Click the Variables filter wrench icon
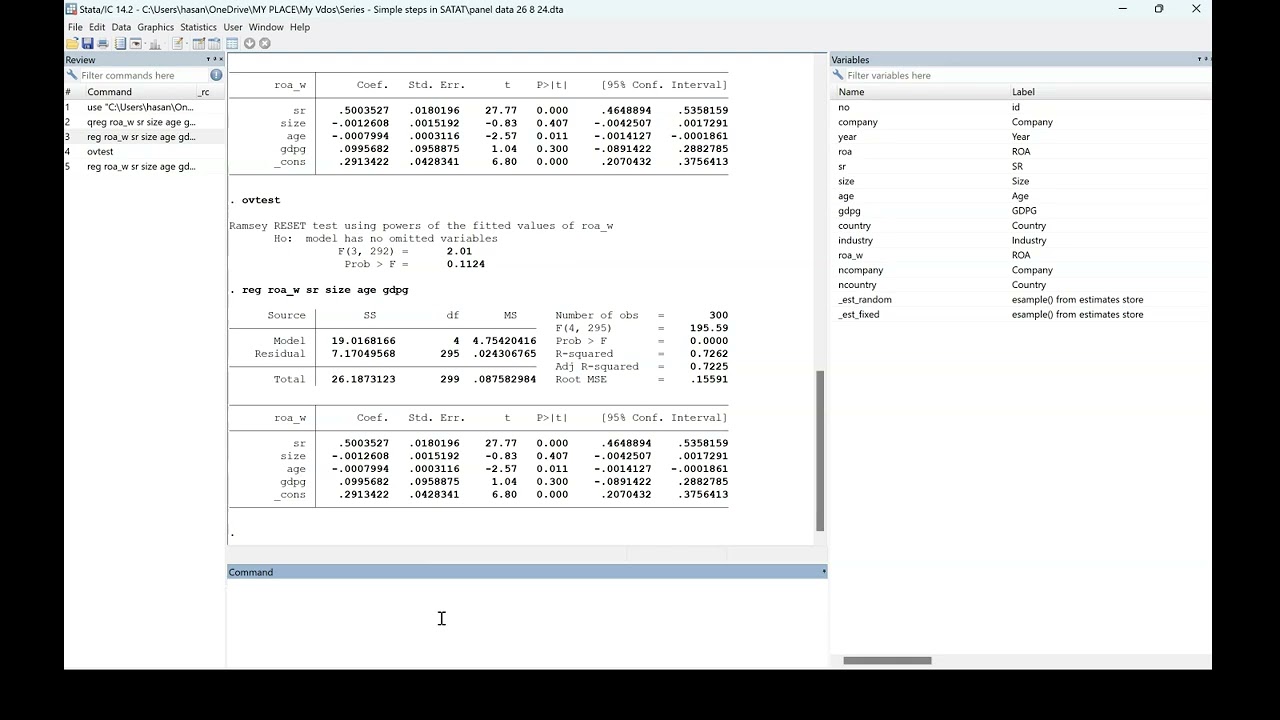1280x720 pixels. (838, 75)
